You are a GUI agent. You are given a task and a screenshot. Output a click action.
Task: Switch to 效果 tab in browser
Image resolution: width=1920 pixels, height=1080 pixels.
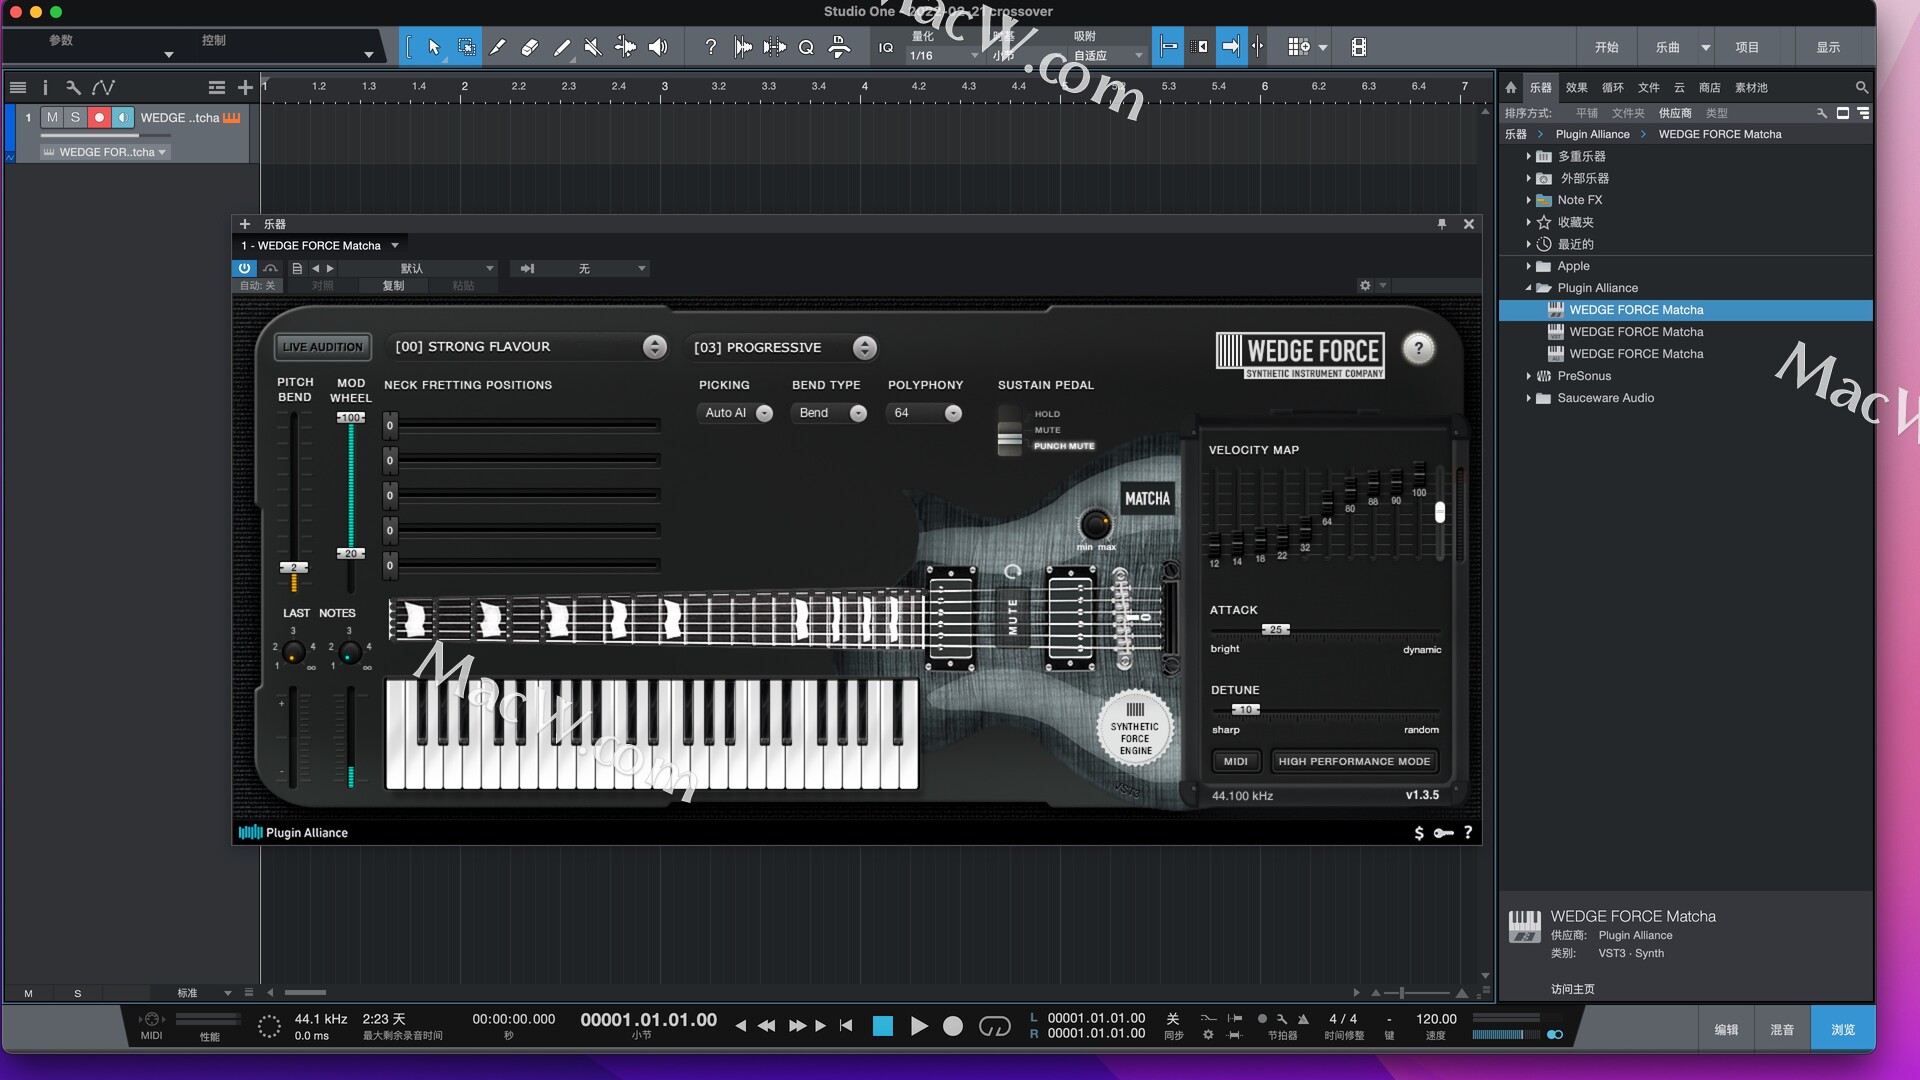1576,87
